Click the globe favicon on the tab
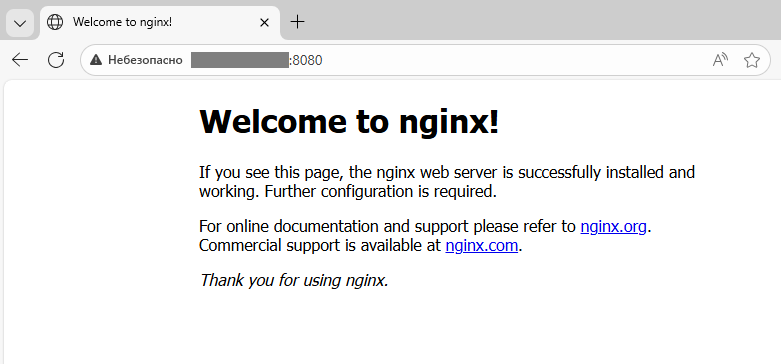 (x=55, y=22)
